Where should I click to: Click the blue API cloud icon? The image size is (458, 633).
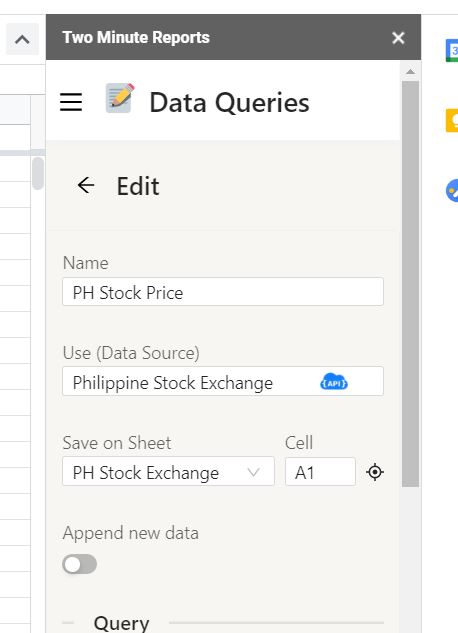(334, 382)
